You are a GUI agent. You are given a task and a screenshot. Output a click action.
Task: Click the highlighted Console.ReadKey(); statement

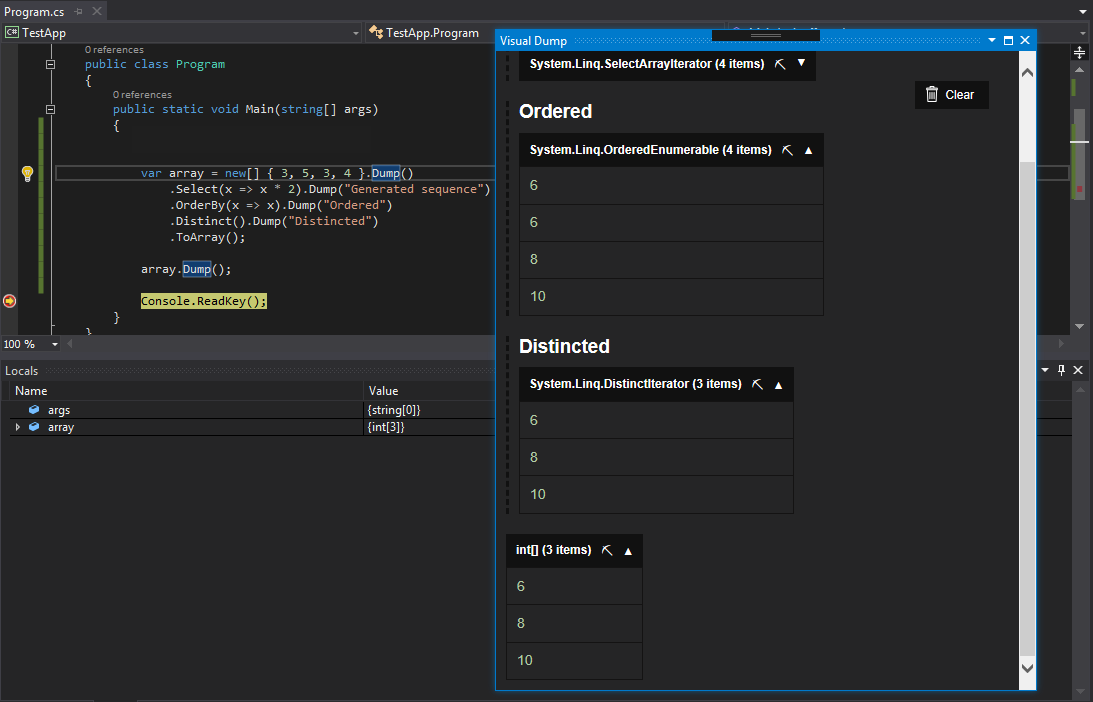[204, 301]
